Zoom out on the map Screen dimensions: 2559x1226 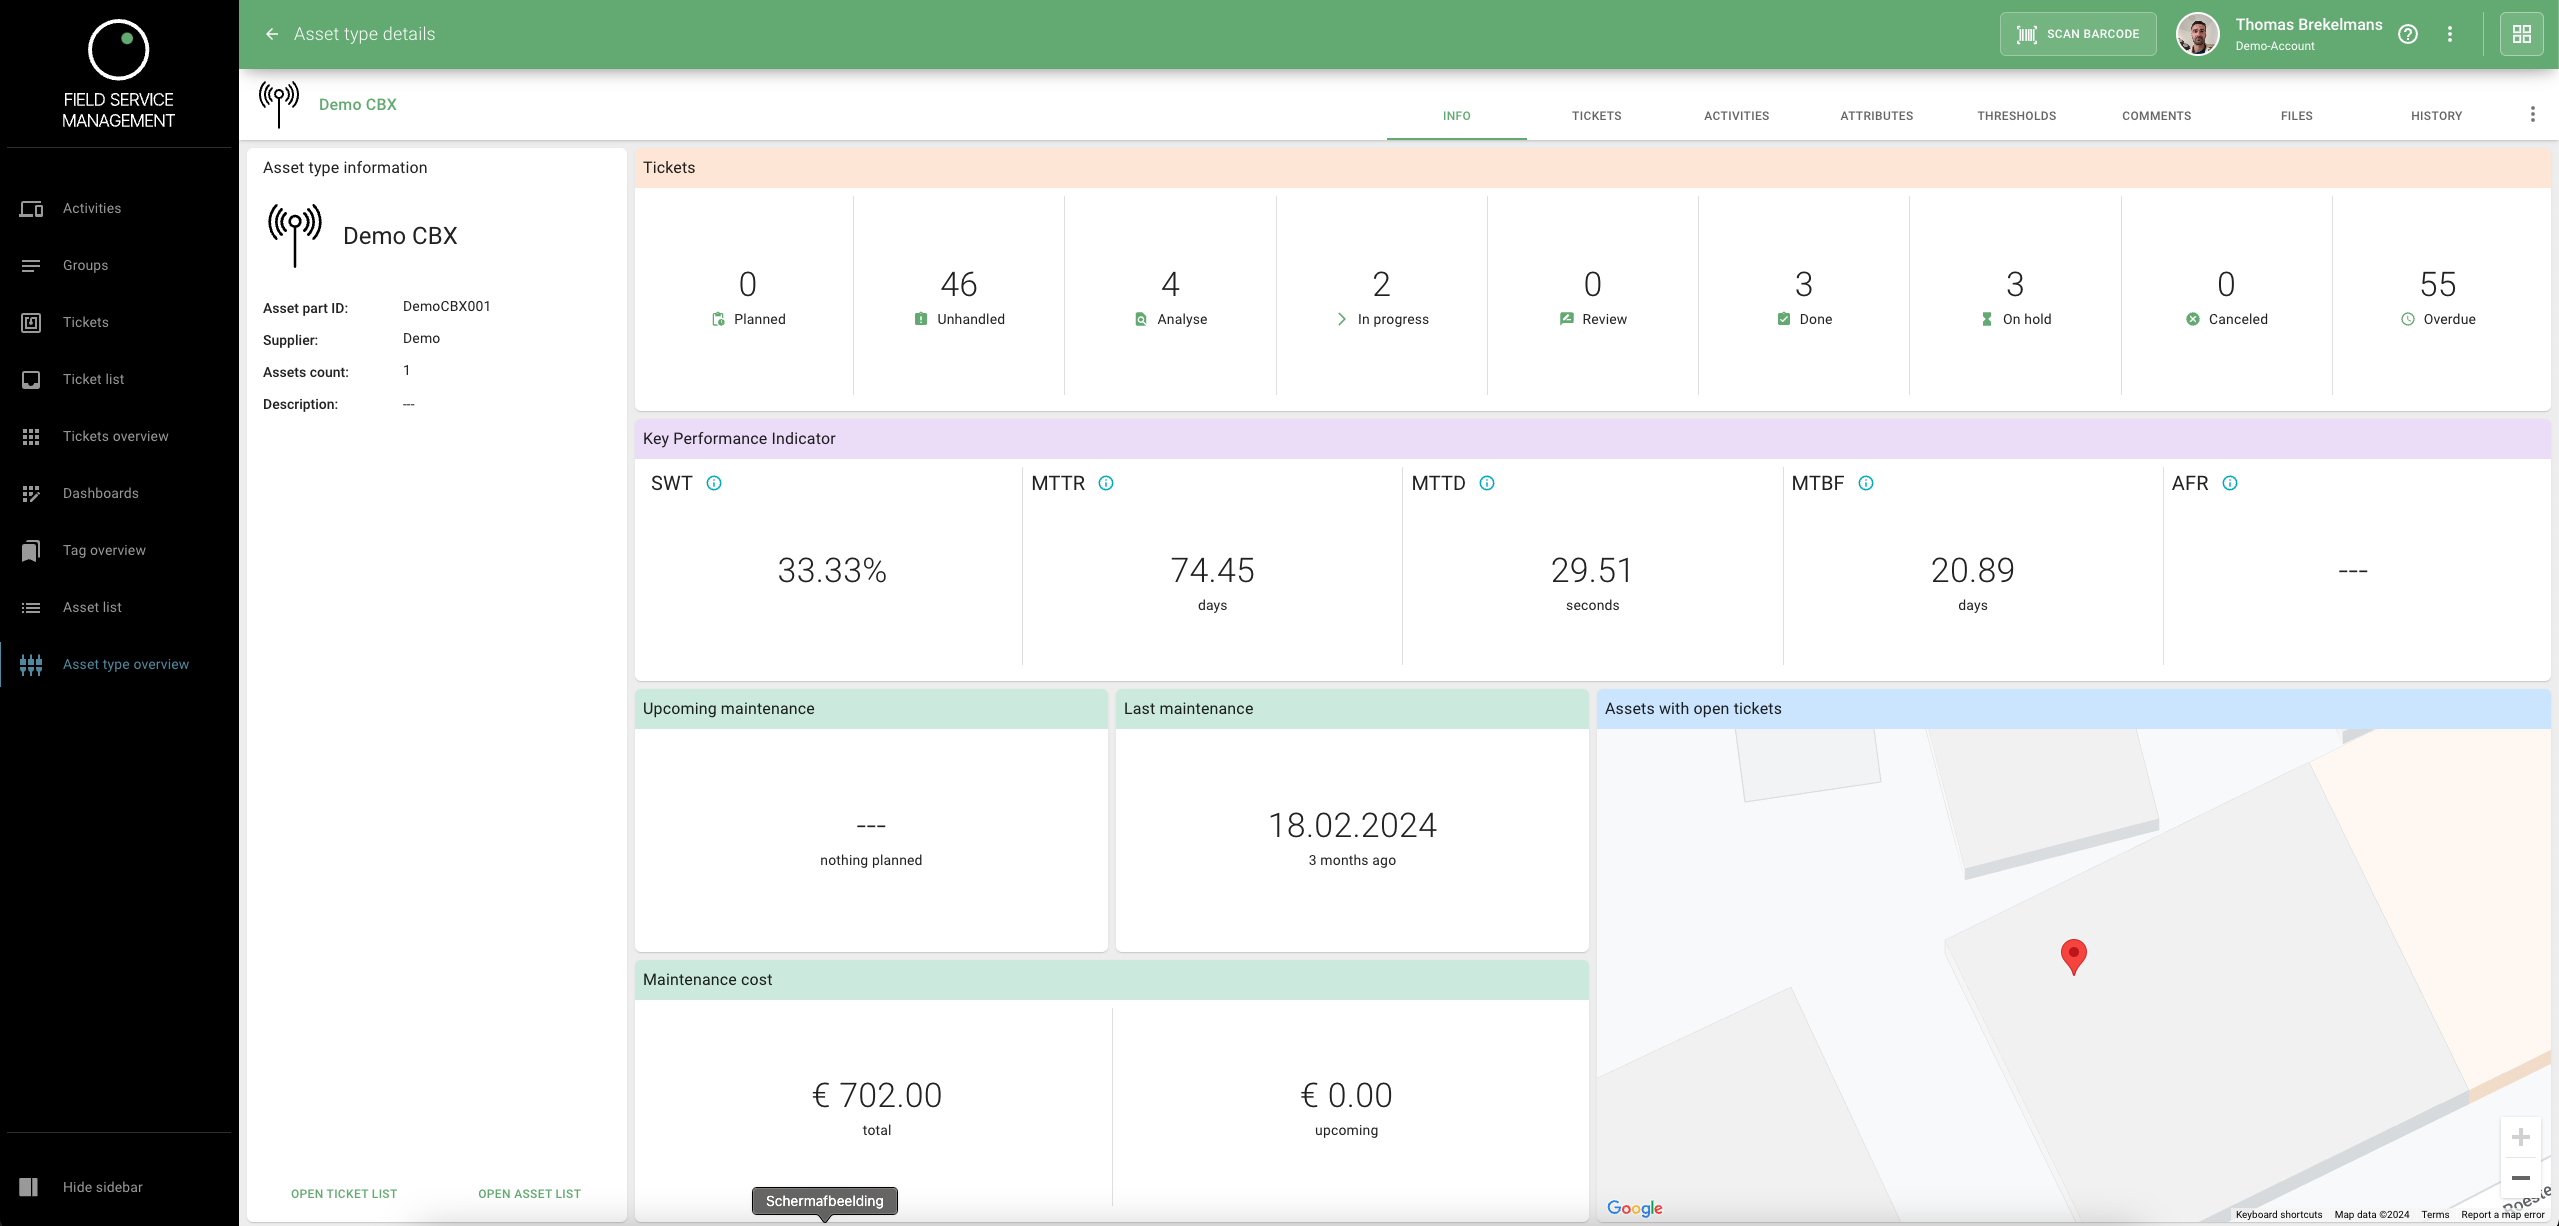pyautogui.click(x=2520, y=1178)
